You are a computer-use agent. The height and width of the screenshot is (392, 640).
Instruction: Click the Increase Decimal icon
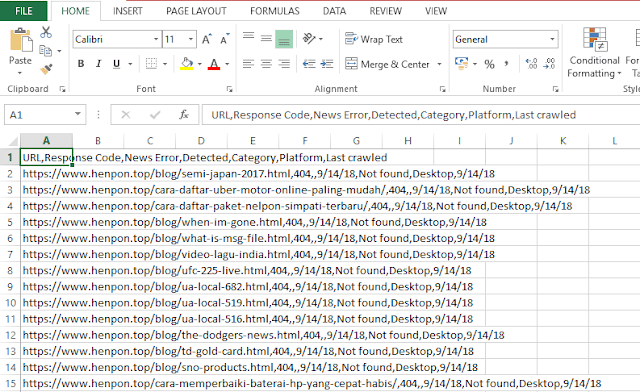pos(531,64)
